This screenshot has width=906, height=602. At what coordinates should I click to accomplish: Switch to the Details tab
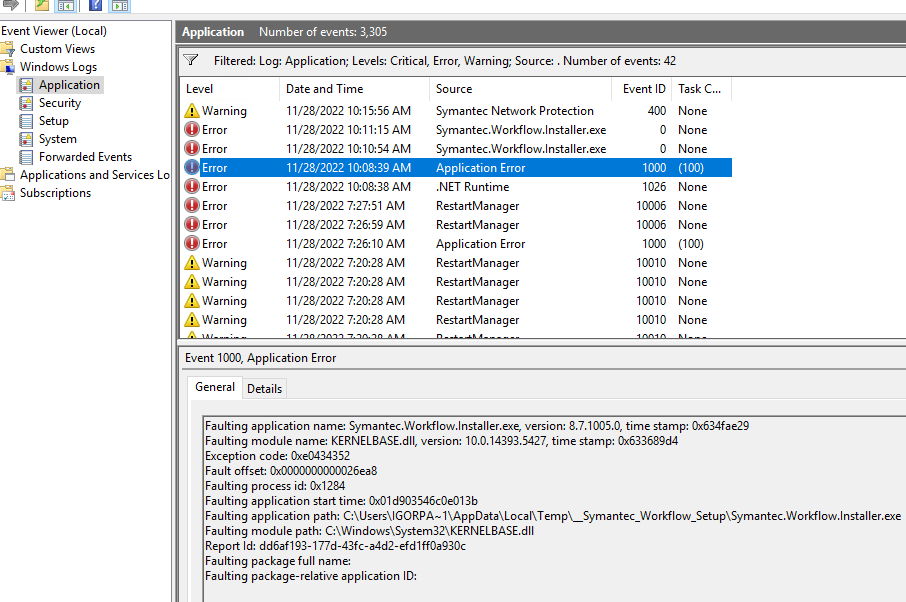tap(264, 389)
